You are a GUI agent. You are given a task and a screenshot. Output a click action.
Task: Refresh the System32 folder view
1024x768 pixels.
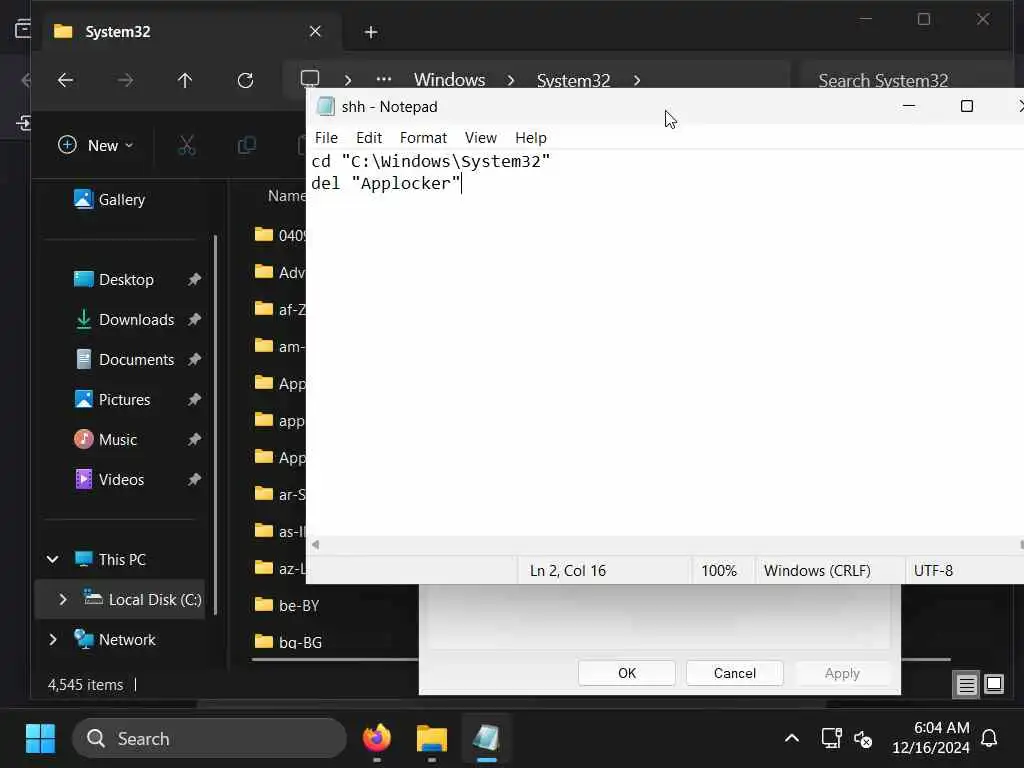pos(246,80)
